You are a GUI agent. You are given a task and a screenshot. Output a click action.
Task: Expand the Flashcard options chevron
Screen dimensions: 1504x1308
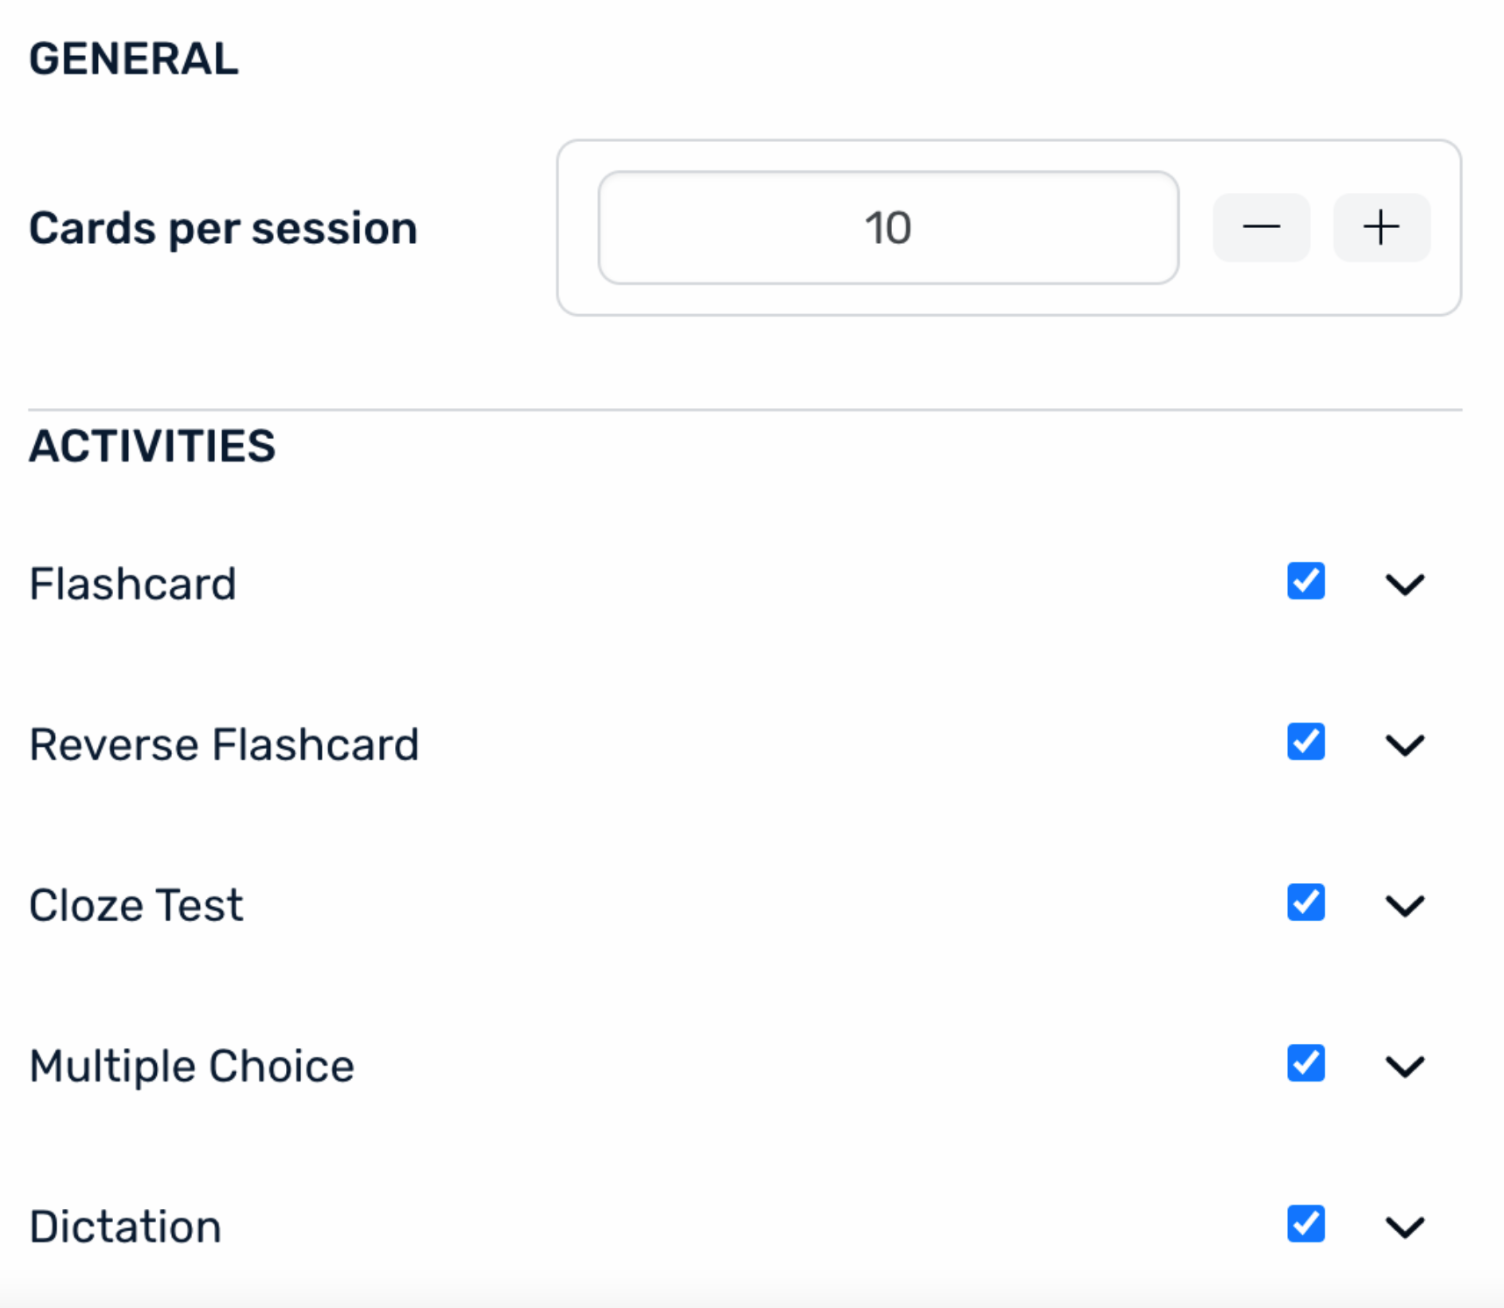tap(1405, 584)
